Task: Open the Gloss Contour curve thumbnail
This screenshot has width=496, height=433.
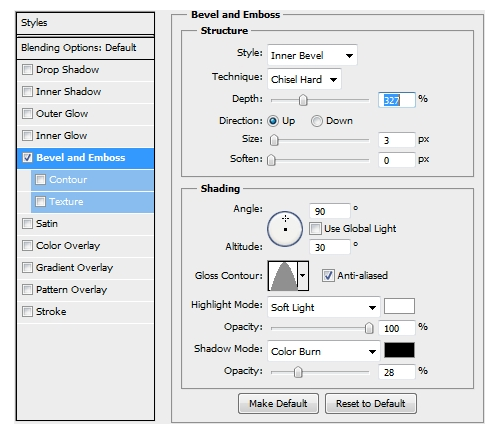Action: tap(283, 276)
